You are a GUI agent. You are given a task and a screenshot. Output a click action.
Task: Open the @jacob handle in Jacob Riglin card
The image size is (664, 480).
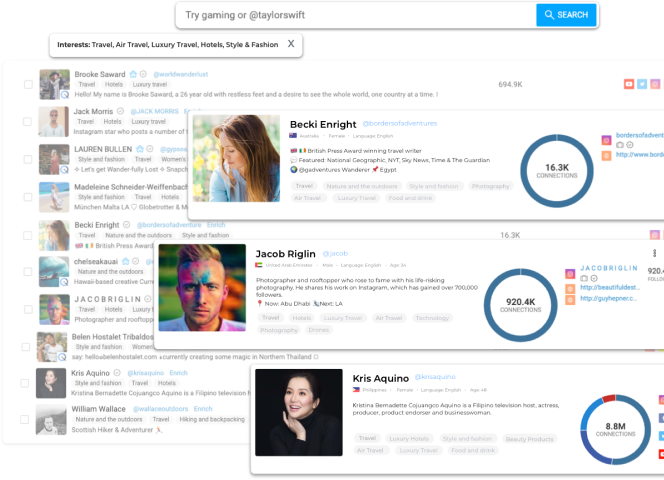(335, 253)
